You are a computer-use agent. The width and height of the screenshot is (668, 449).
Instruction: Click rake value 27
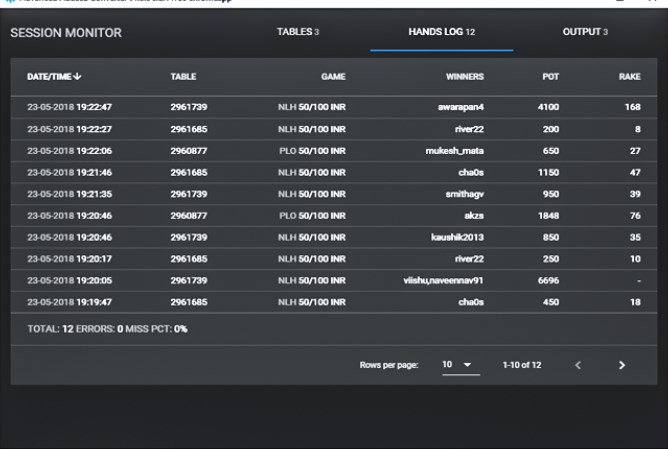pyautogui.click(x=635, y=151)
